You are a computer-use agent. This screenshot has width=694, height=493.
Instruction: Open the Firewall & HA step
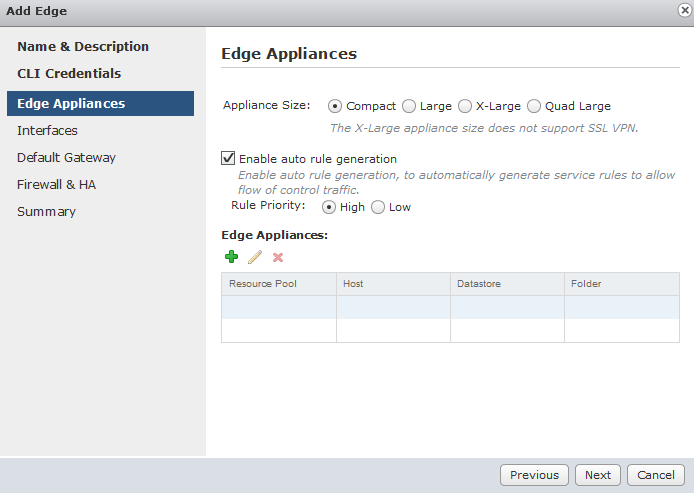click(x=57, y=185)
